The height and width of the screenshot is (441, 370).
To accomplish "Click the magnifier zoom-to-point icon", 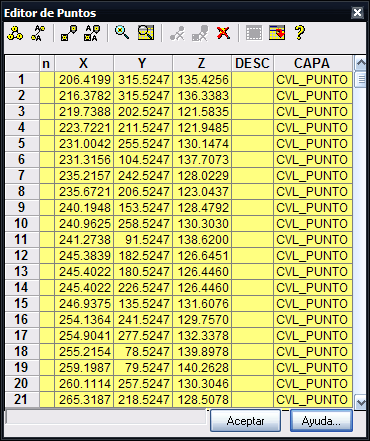I will point(122,33).
